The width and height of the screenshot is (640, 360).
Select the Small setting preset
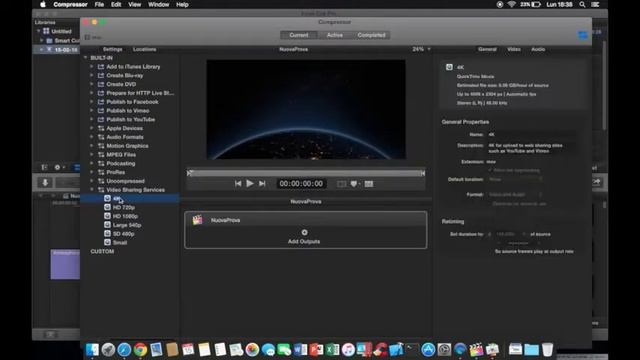(120, 242)
